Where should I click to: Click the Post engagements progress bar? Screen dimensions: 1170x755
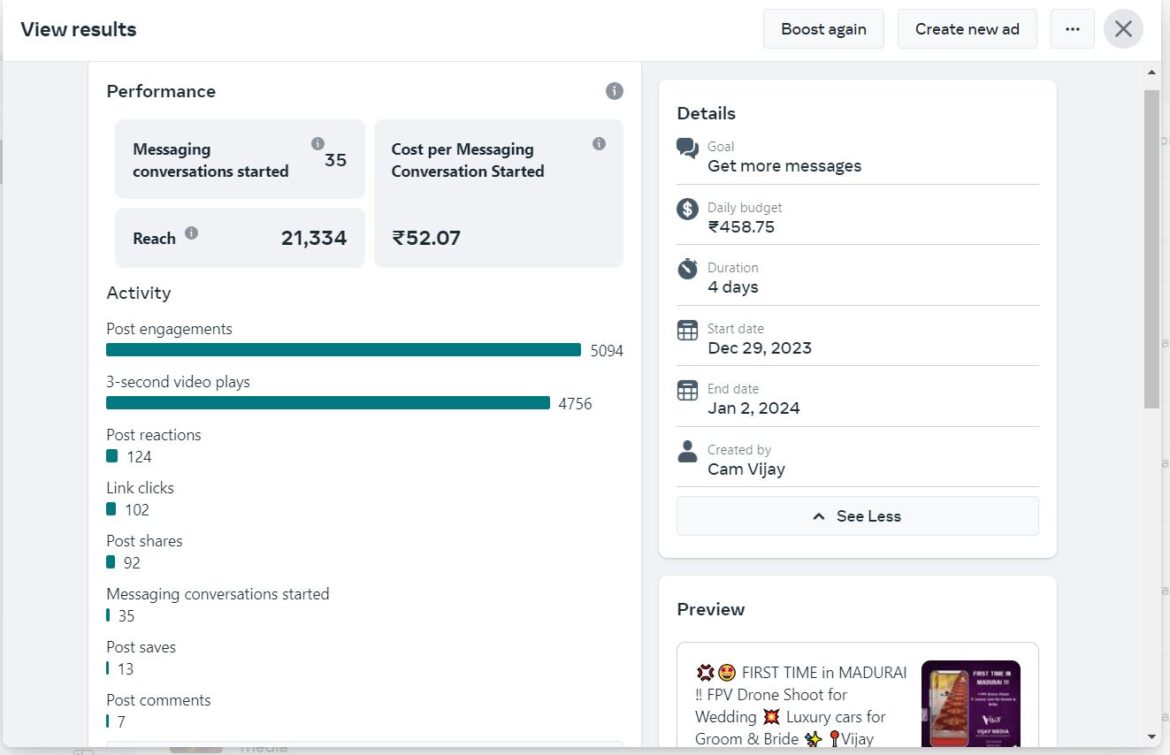[343, 350]
